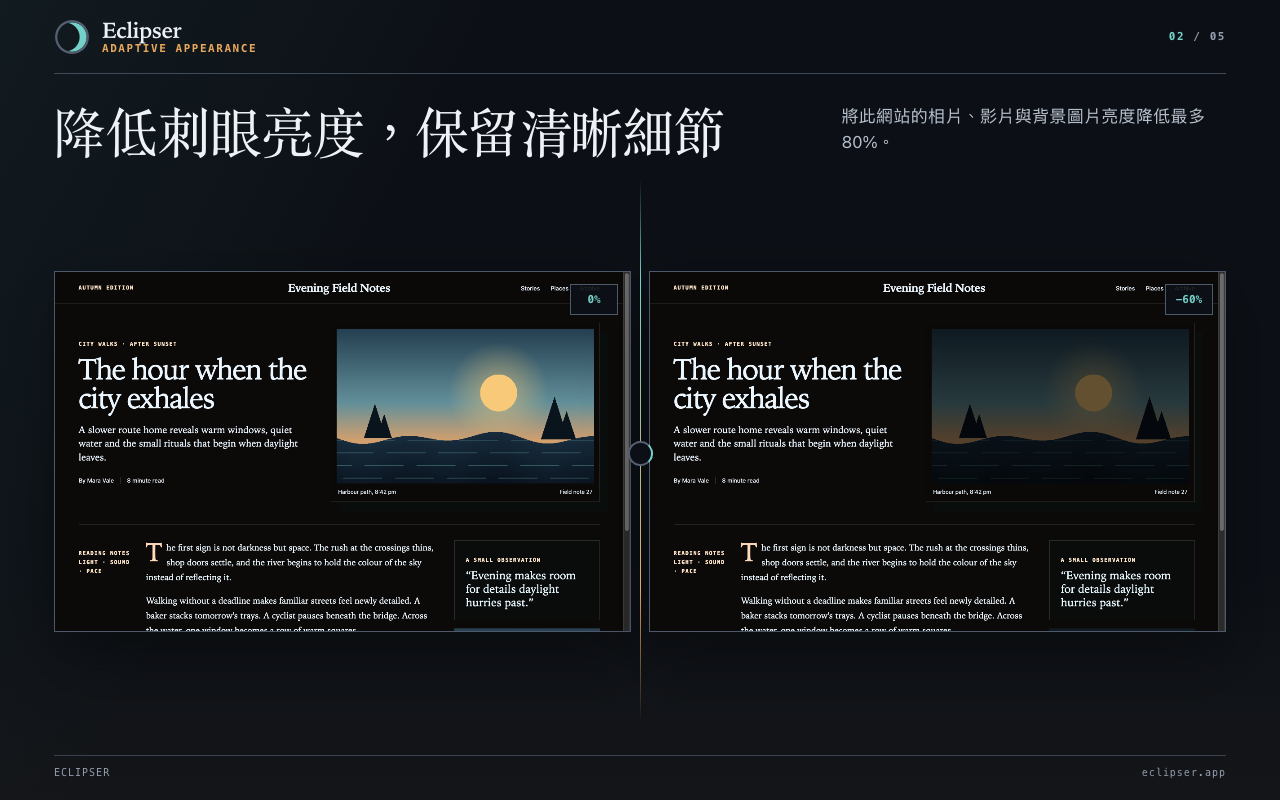Open Places in the −60% preview

1154,288
